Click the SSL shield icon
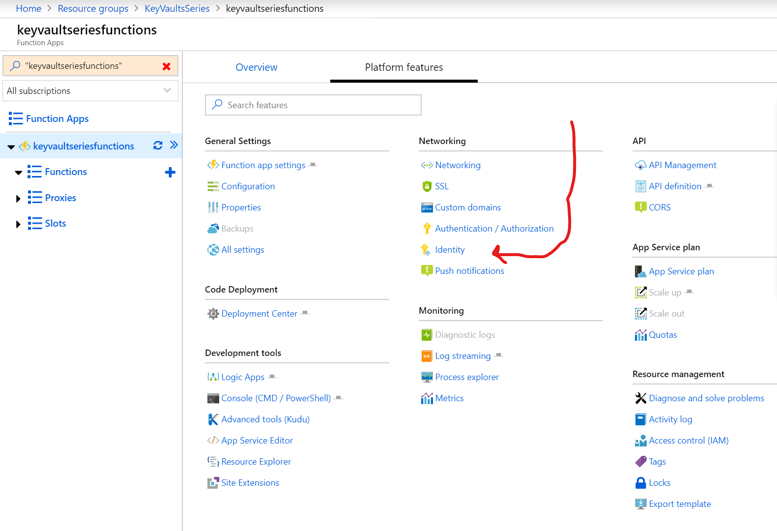 pyautogui.click(x=427, y=186)
